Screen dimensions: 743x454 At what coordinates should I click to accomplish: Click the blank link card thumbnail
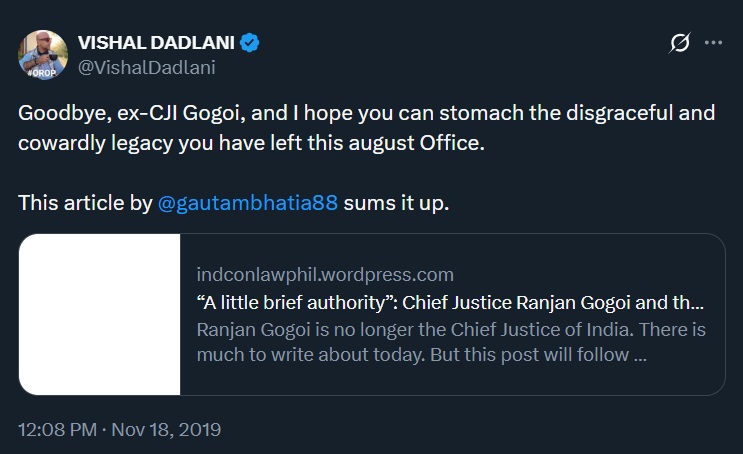coord(100,315)
